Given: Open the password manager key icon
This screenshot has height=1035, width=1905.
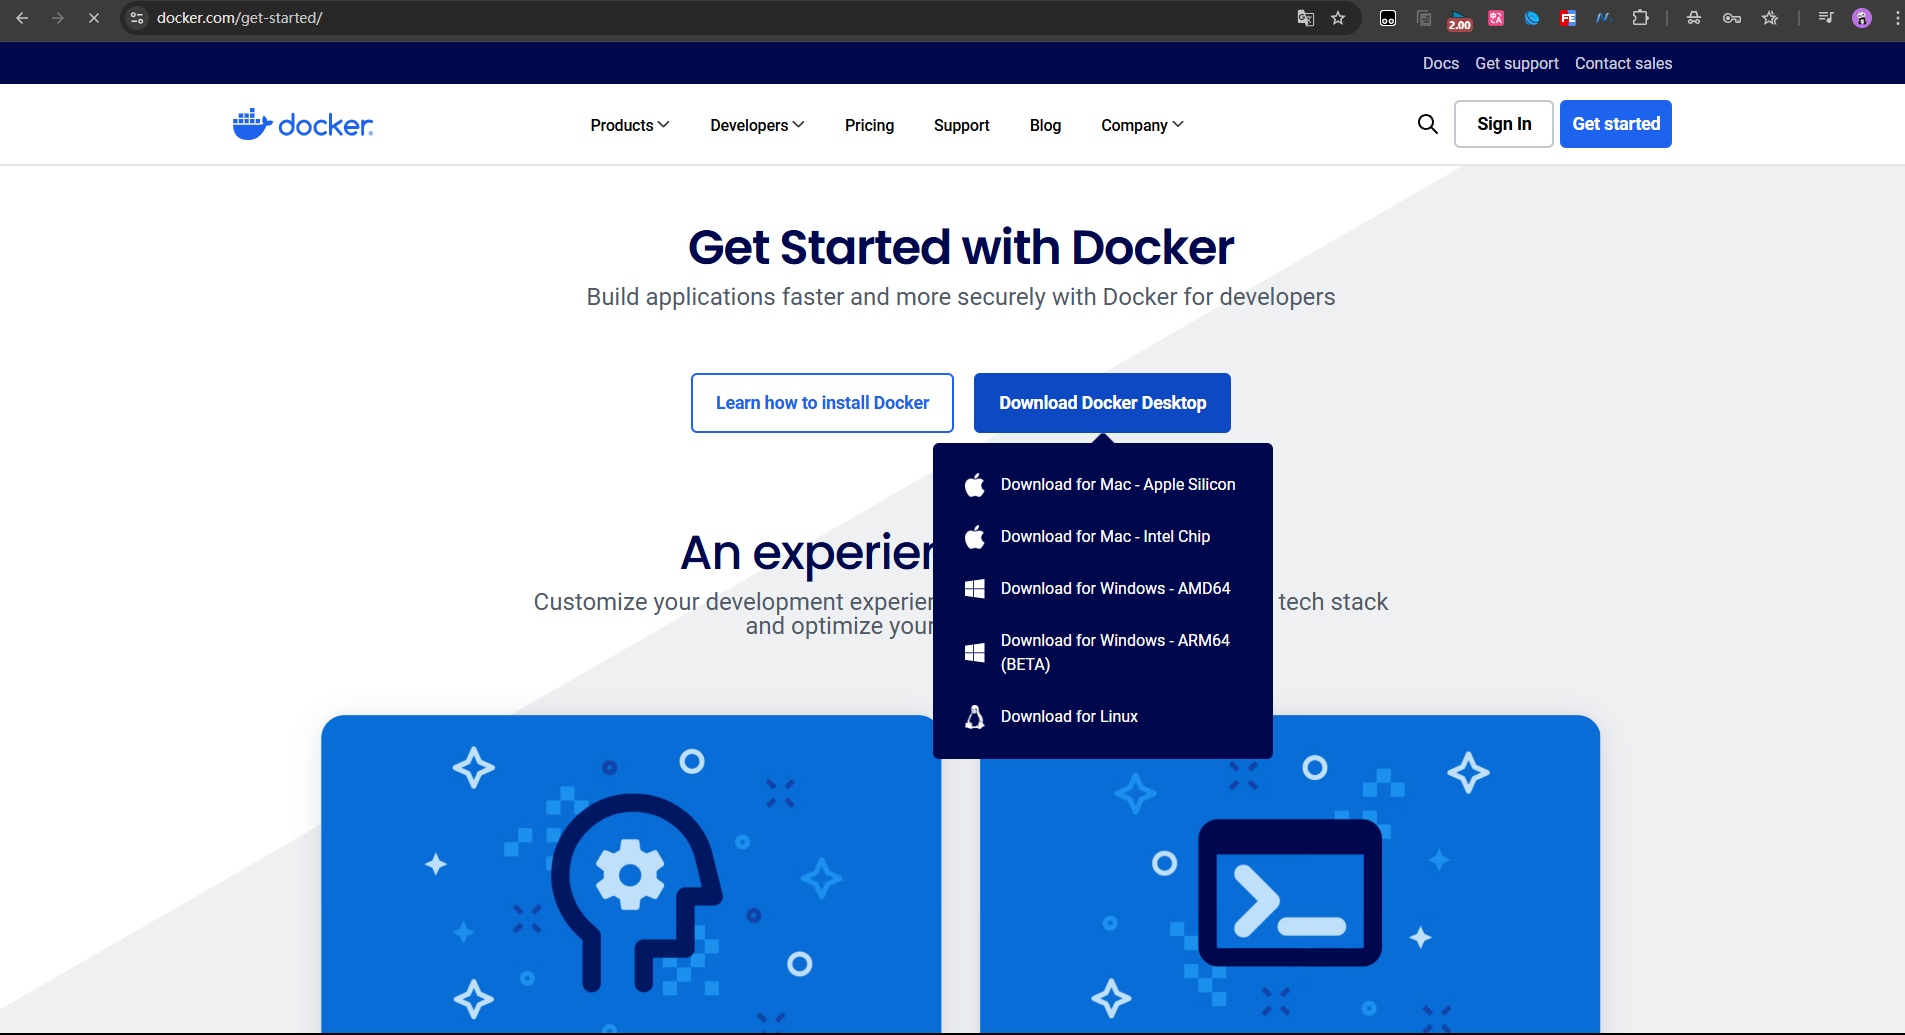Looking at the screenshot, I should click(x=1732, y=18).
